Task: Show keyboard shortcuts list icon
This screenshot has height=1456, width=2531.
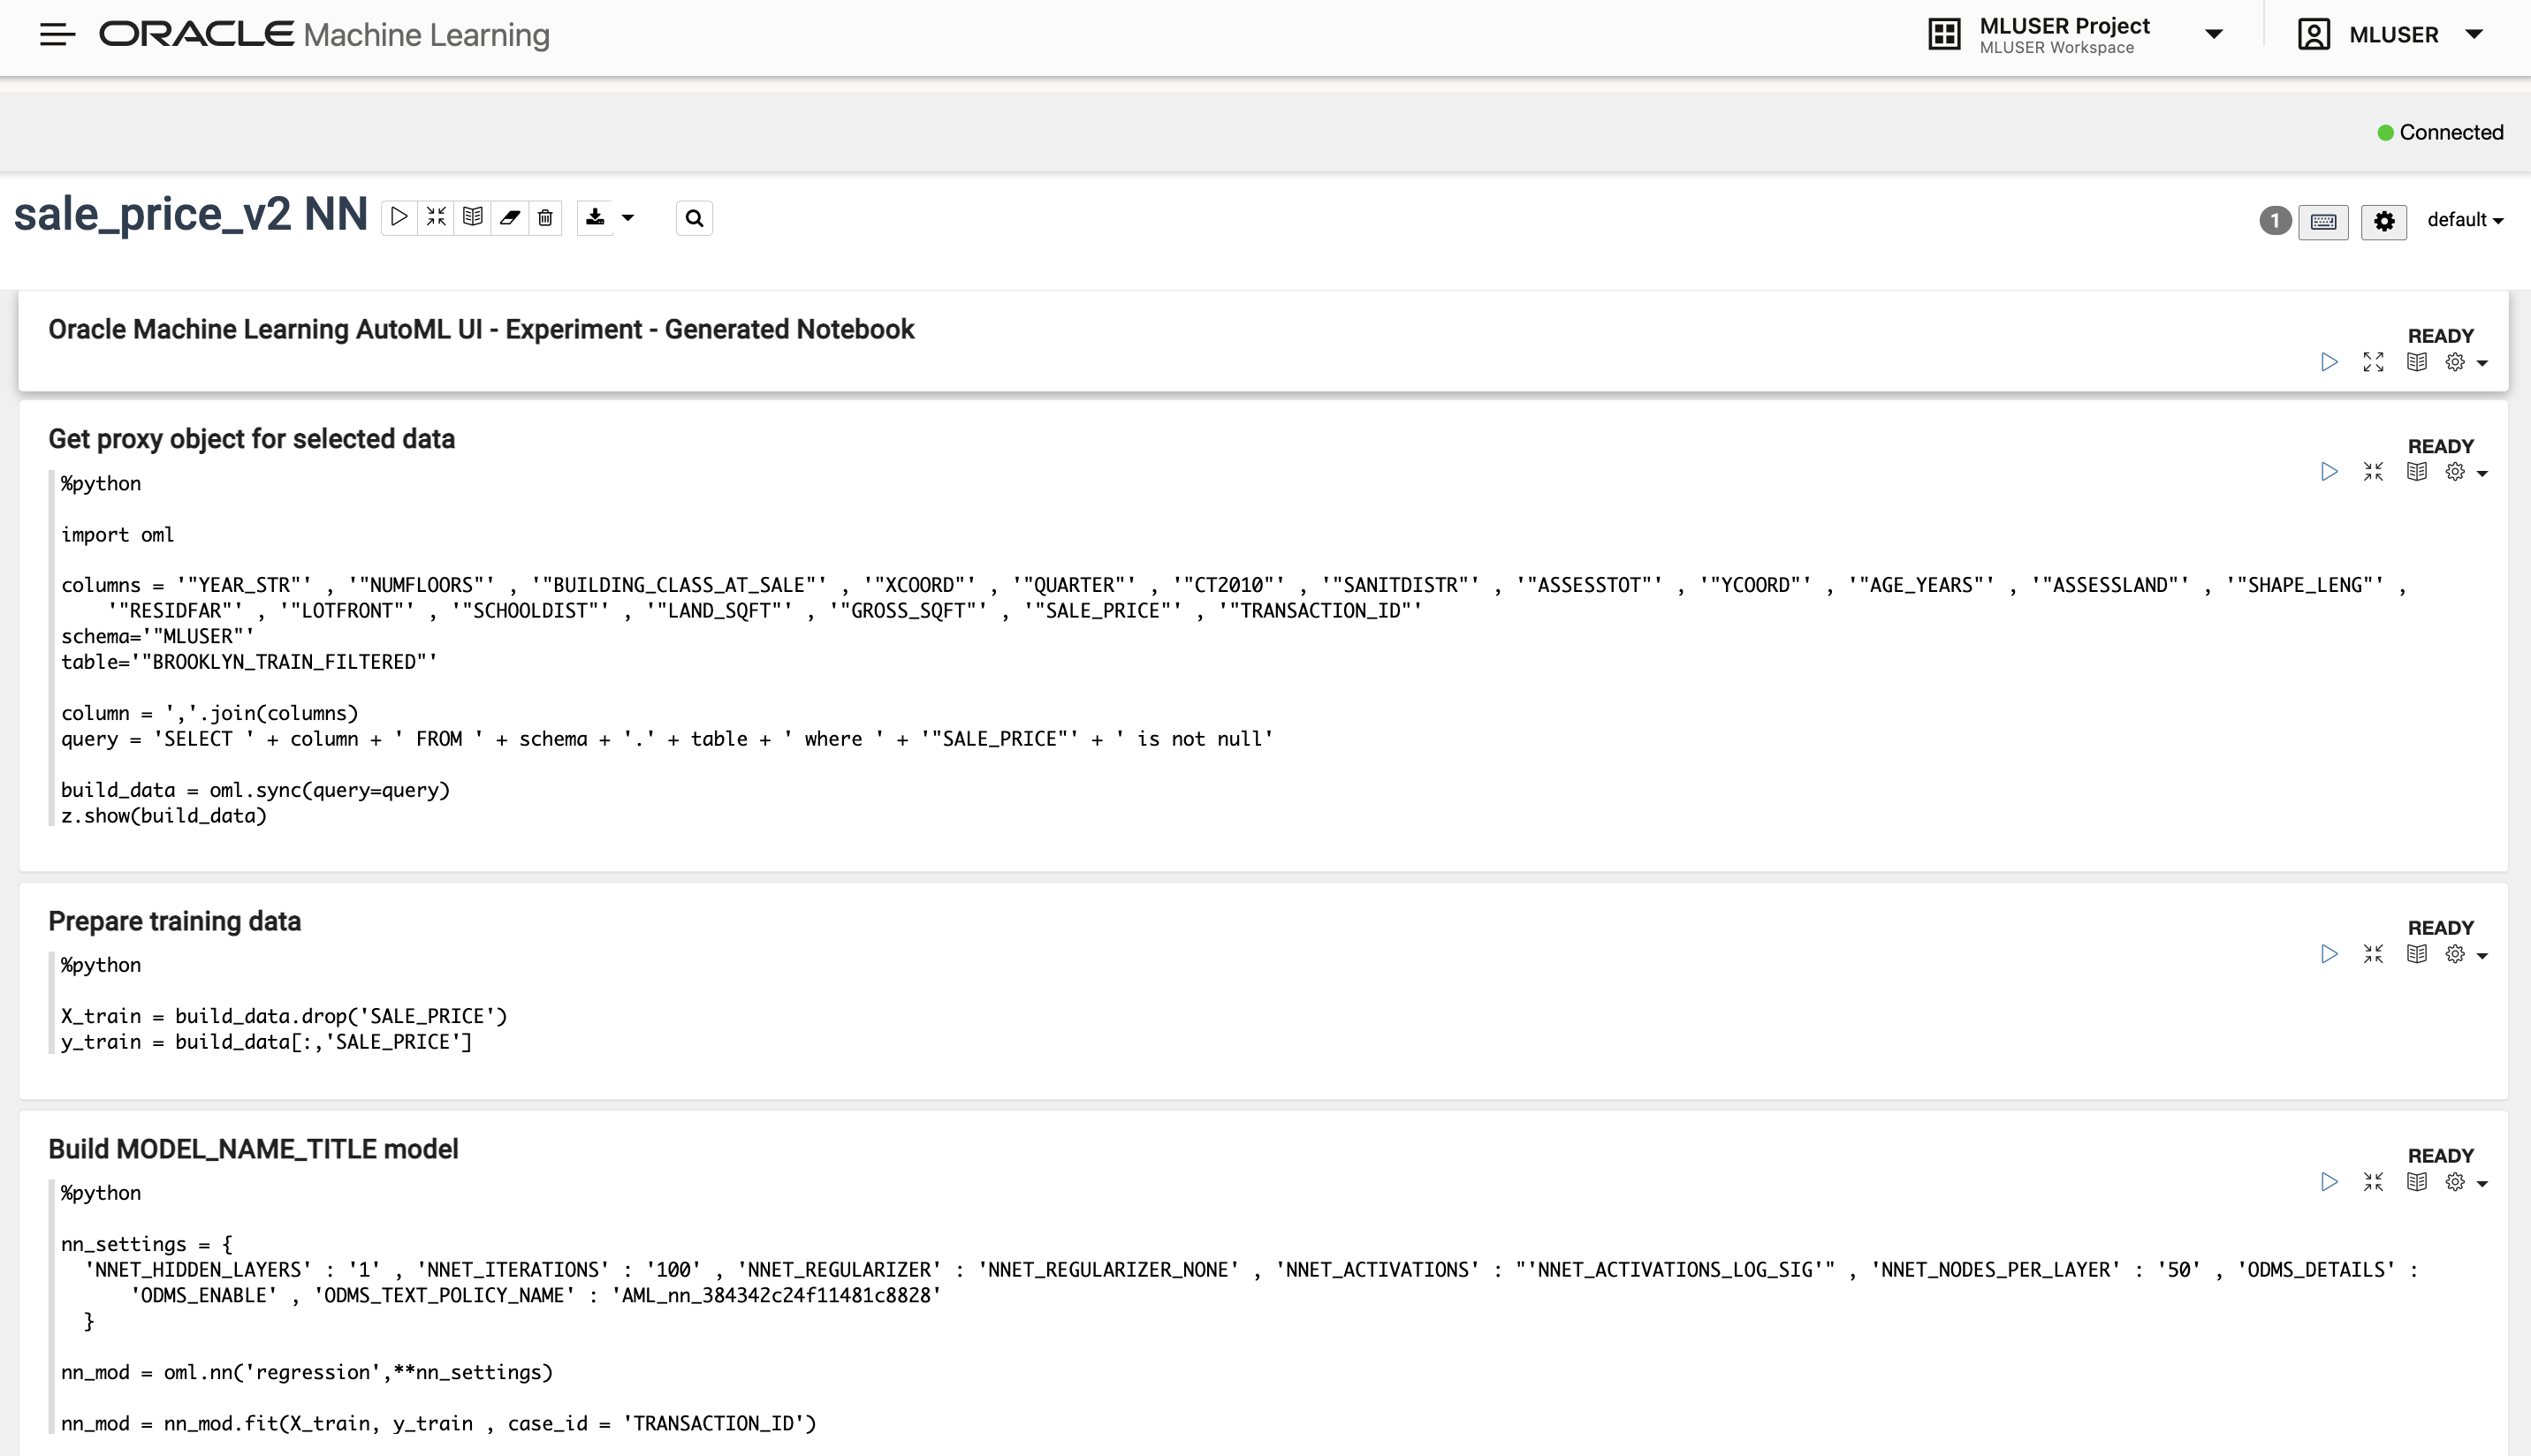Action: pyautogui.click(x=2323, y=221)
